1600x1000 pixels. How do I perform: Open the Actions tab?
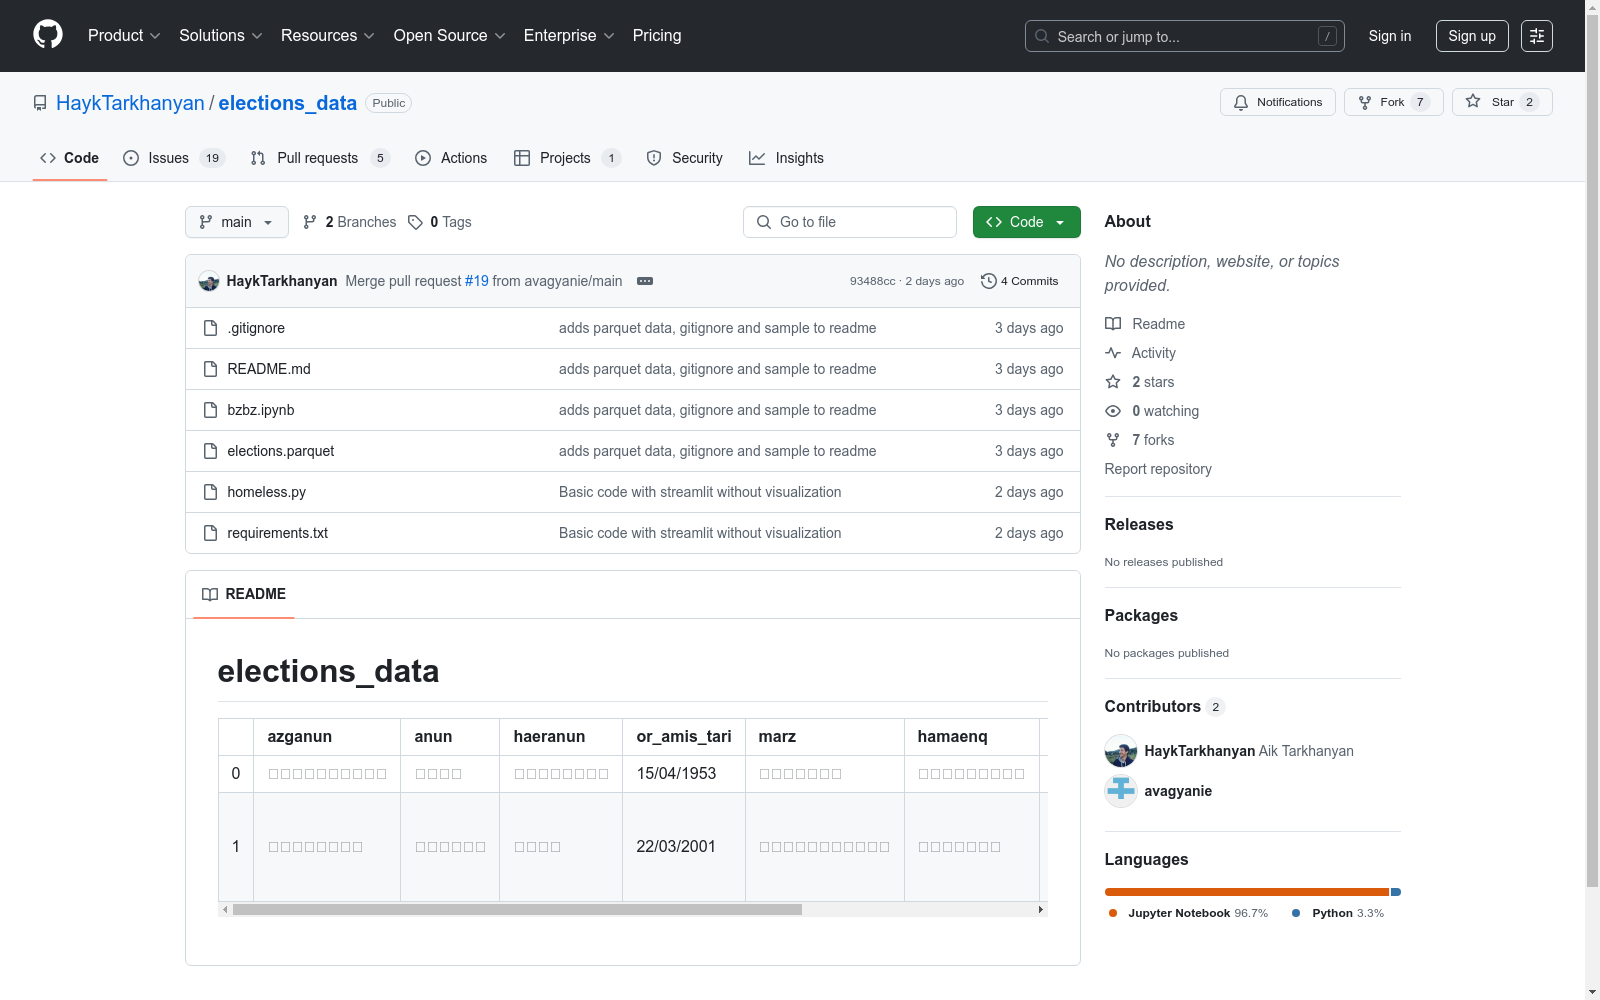pyautogui.click(x=451, y=158)
